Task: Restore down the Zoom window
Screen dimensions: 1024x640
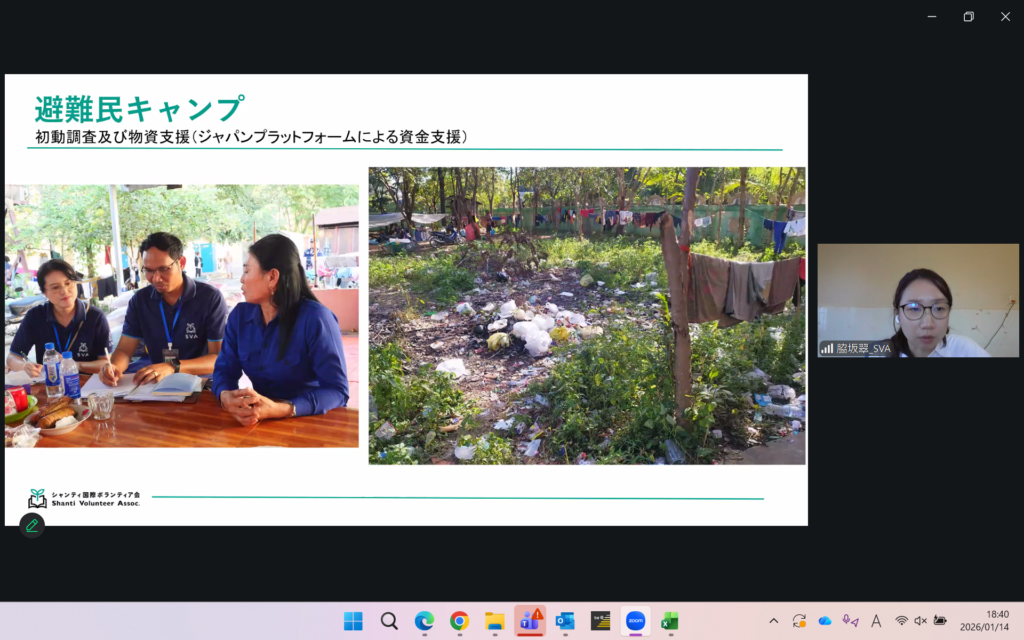Action: [x=968, y=16]
